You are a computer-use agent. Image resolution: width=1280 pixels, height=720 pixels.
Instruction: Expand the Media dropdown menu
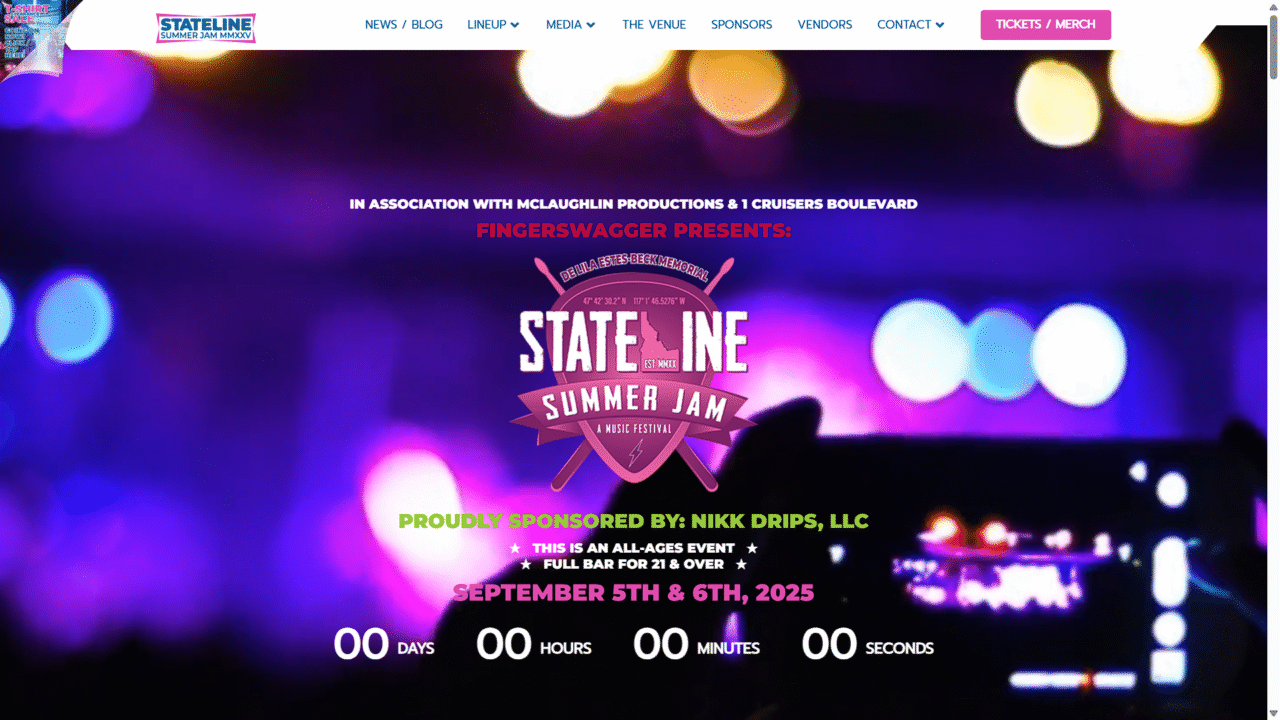click(x=571, y=25)
